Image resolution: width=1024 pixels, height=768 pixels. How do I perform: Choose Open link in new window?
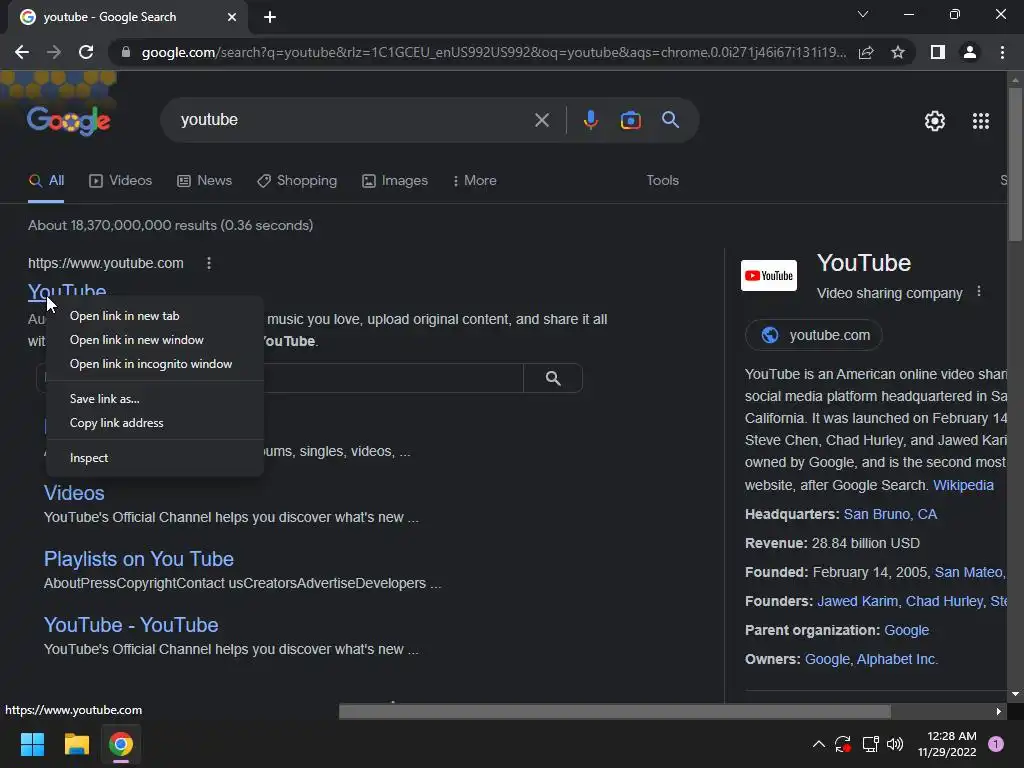point(155,340)
